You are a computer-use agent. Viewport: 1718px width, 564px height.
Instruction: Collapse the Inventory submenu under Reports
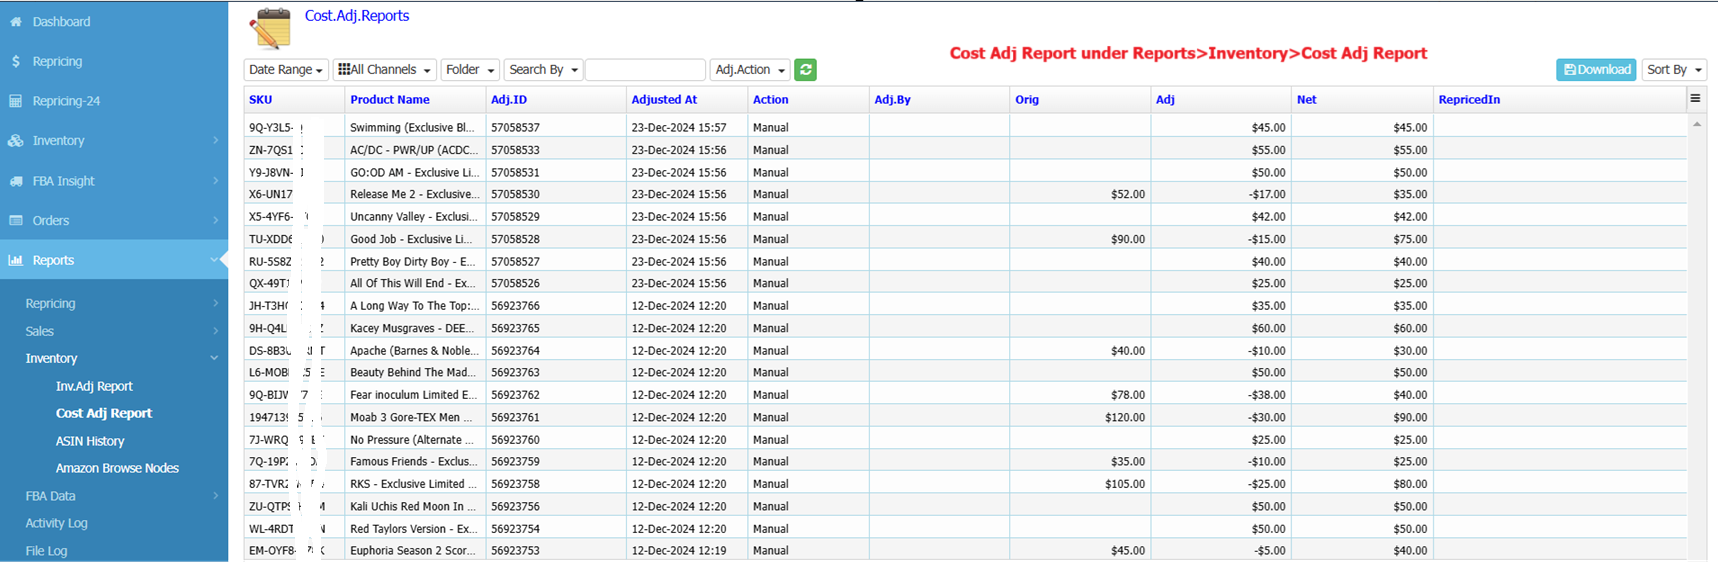(x=214, y=358)
